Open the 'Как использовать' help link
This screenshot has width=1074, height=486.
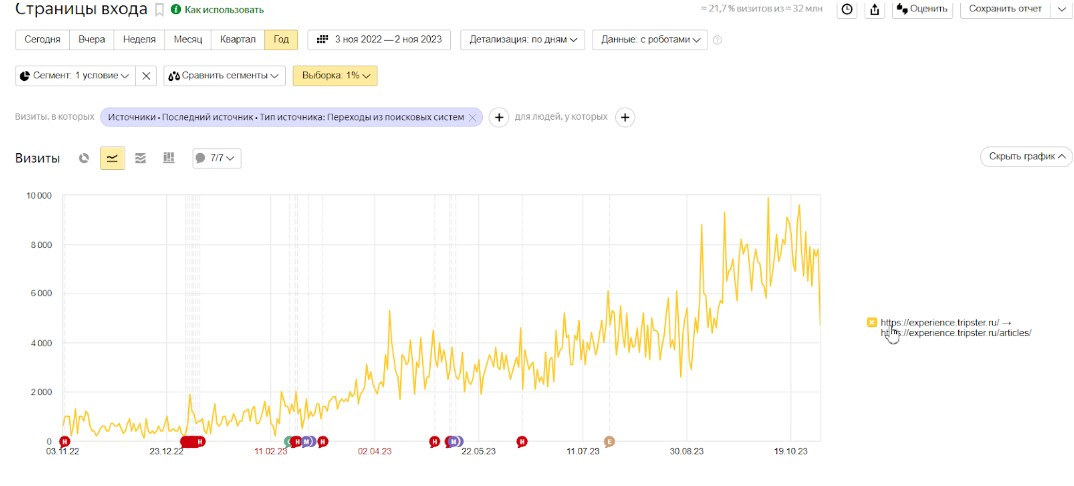(x=224, y=10)
